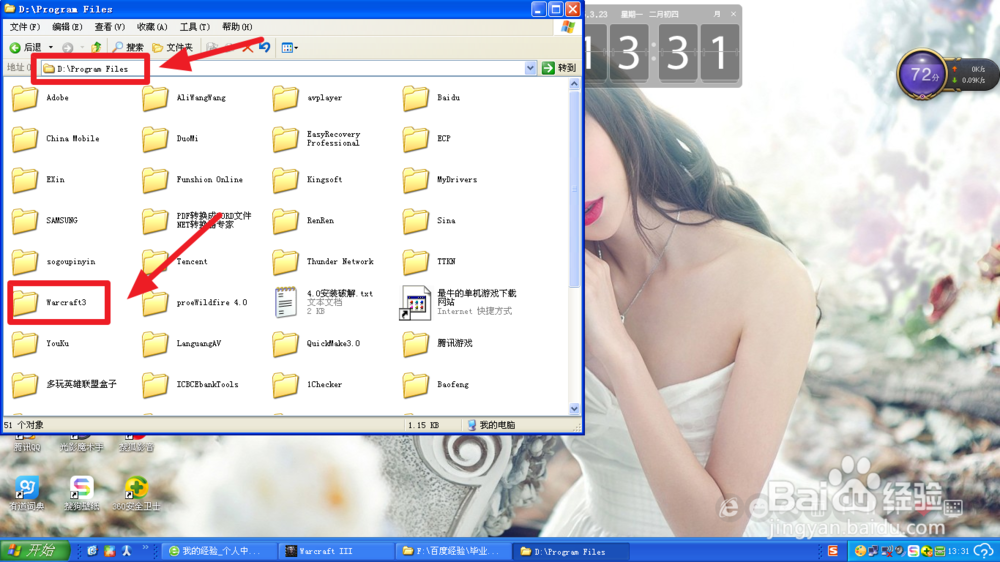Click the Sogou input method tray icon

coord(833,551)
